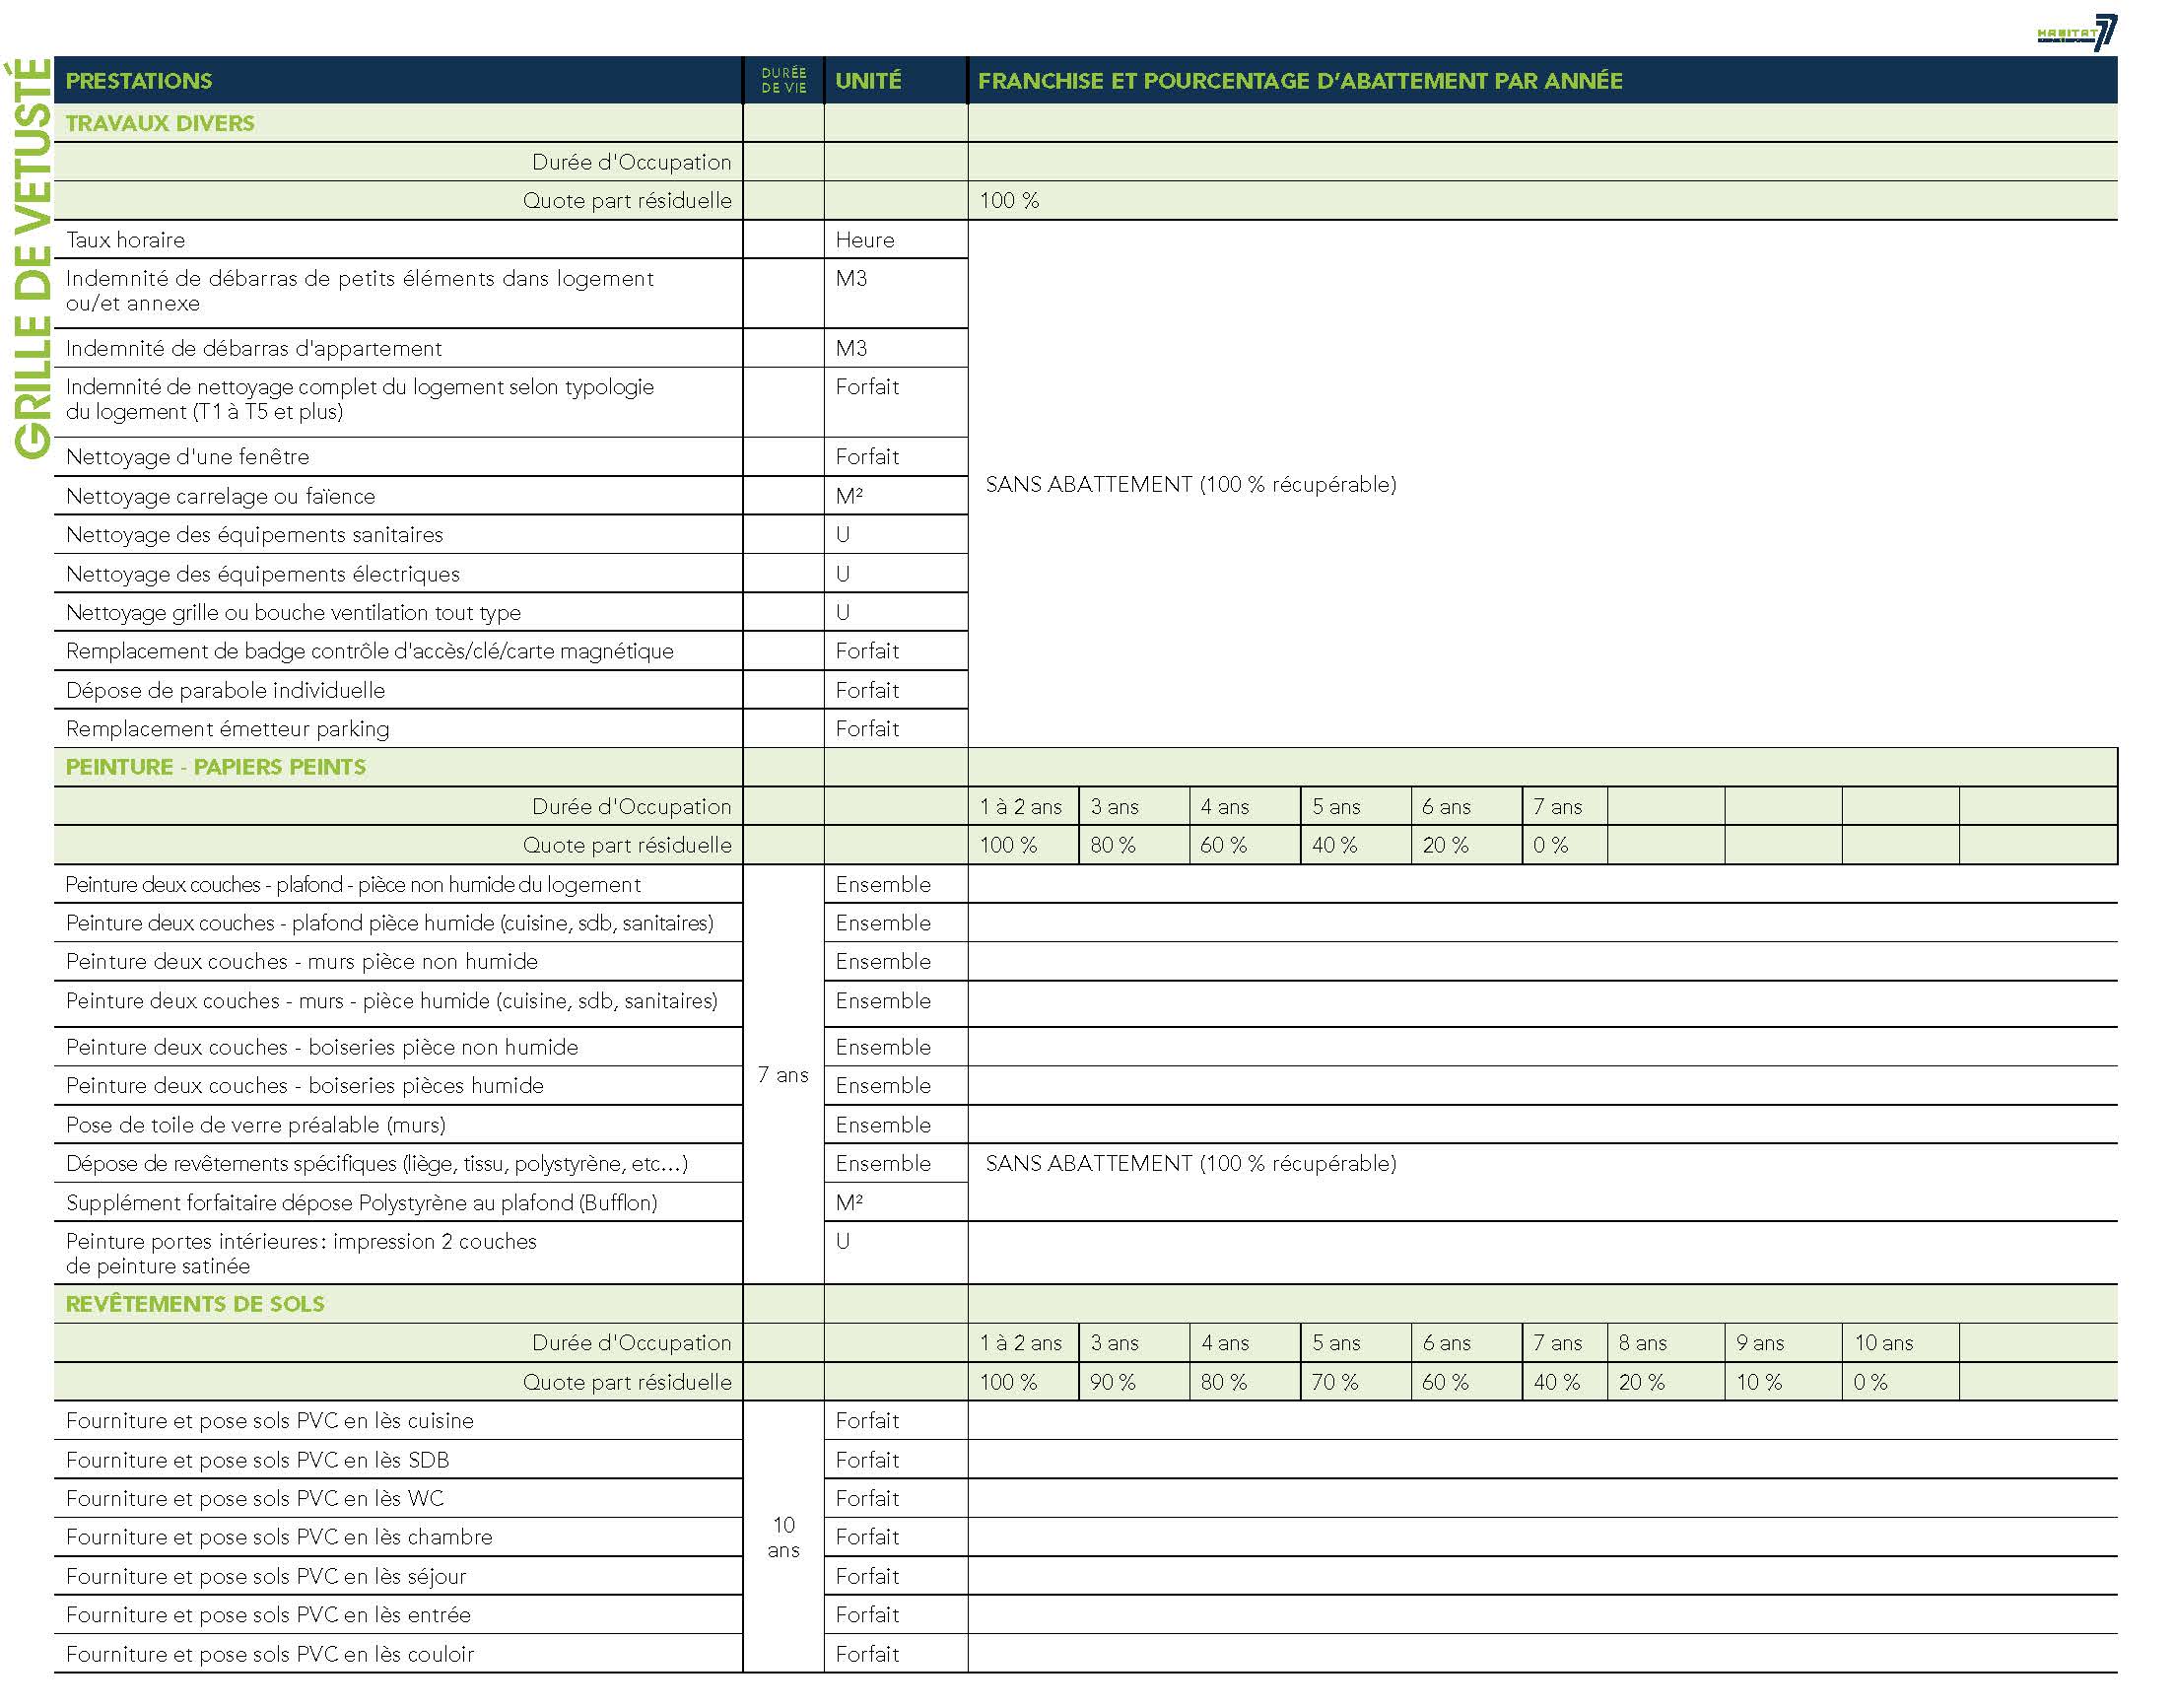Click SANS ABATTEMENT text in Travaux divers

pos(1191,484)
